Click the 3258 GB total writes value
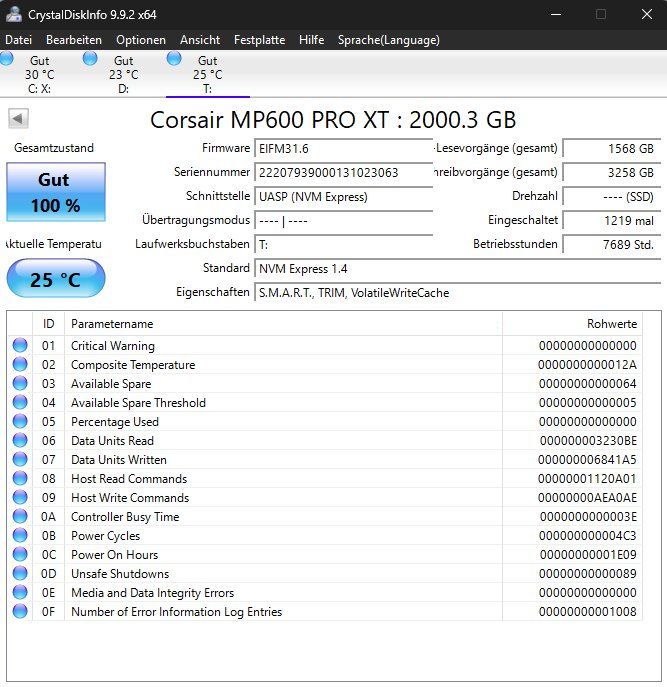The height and width of the screenshot is (687, 667). 612,173
